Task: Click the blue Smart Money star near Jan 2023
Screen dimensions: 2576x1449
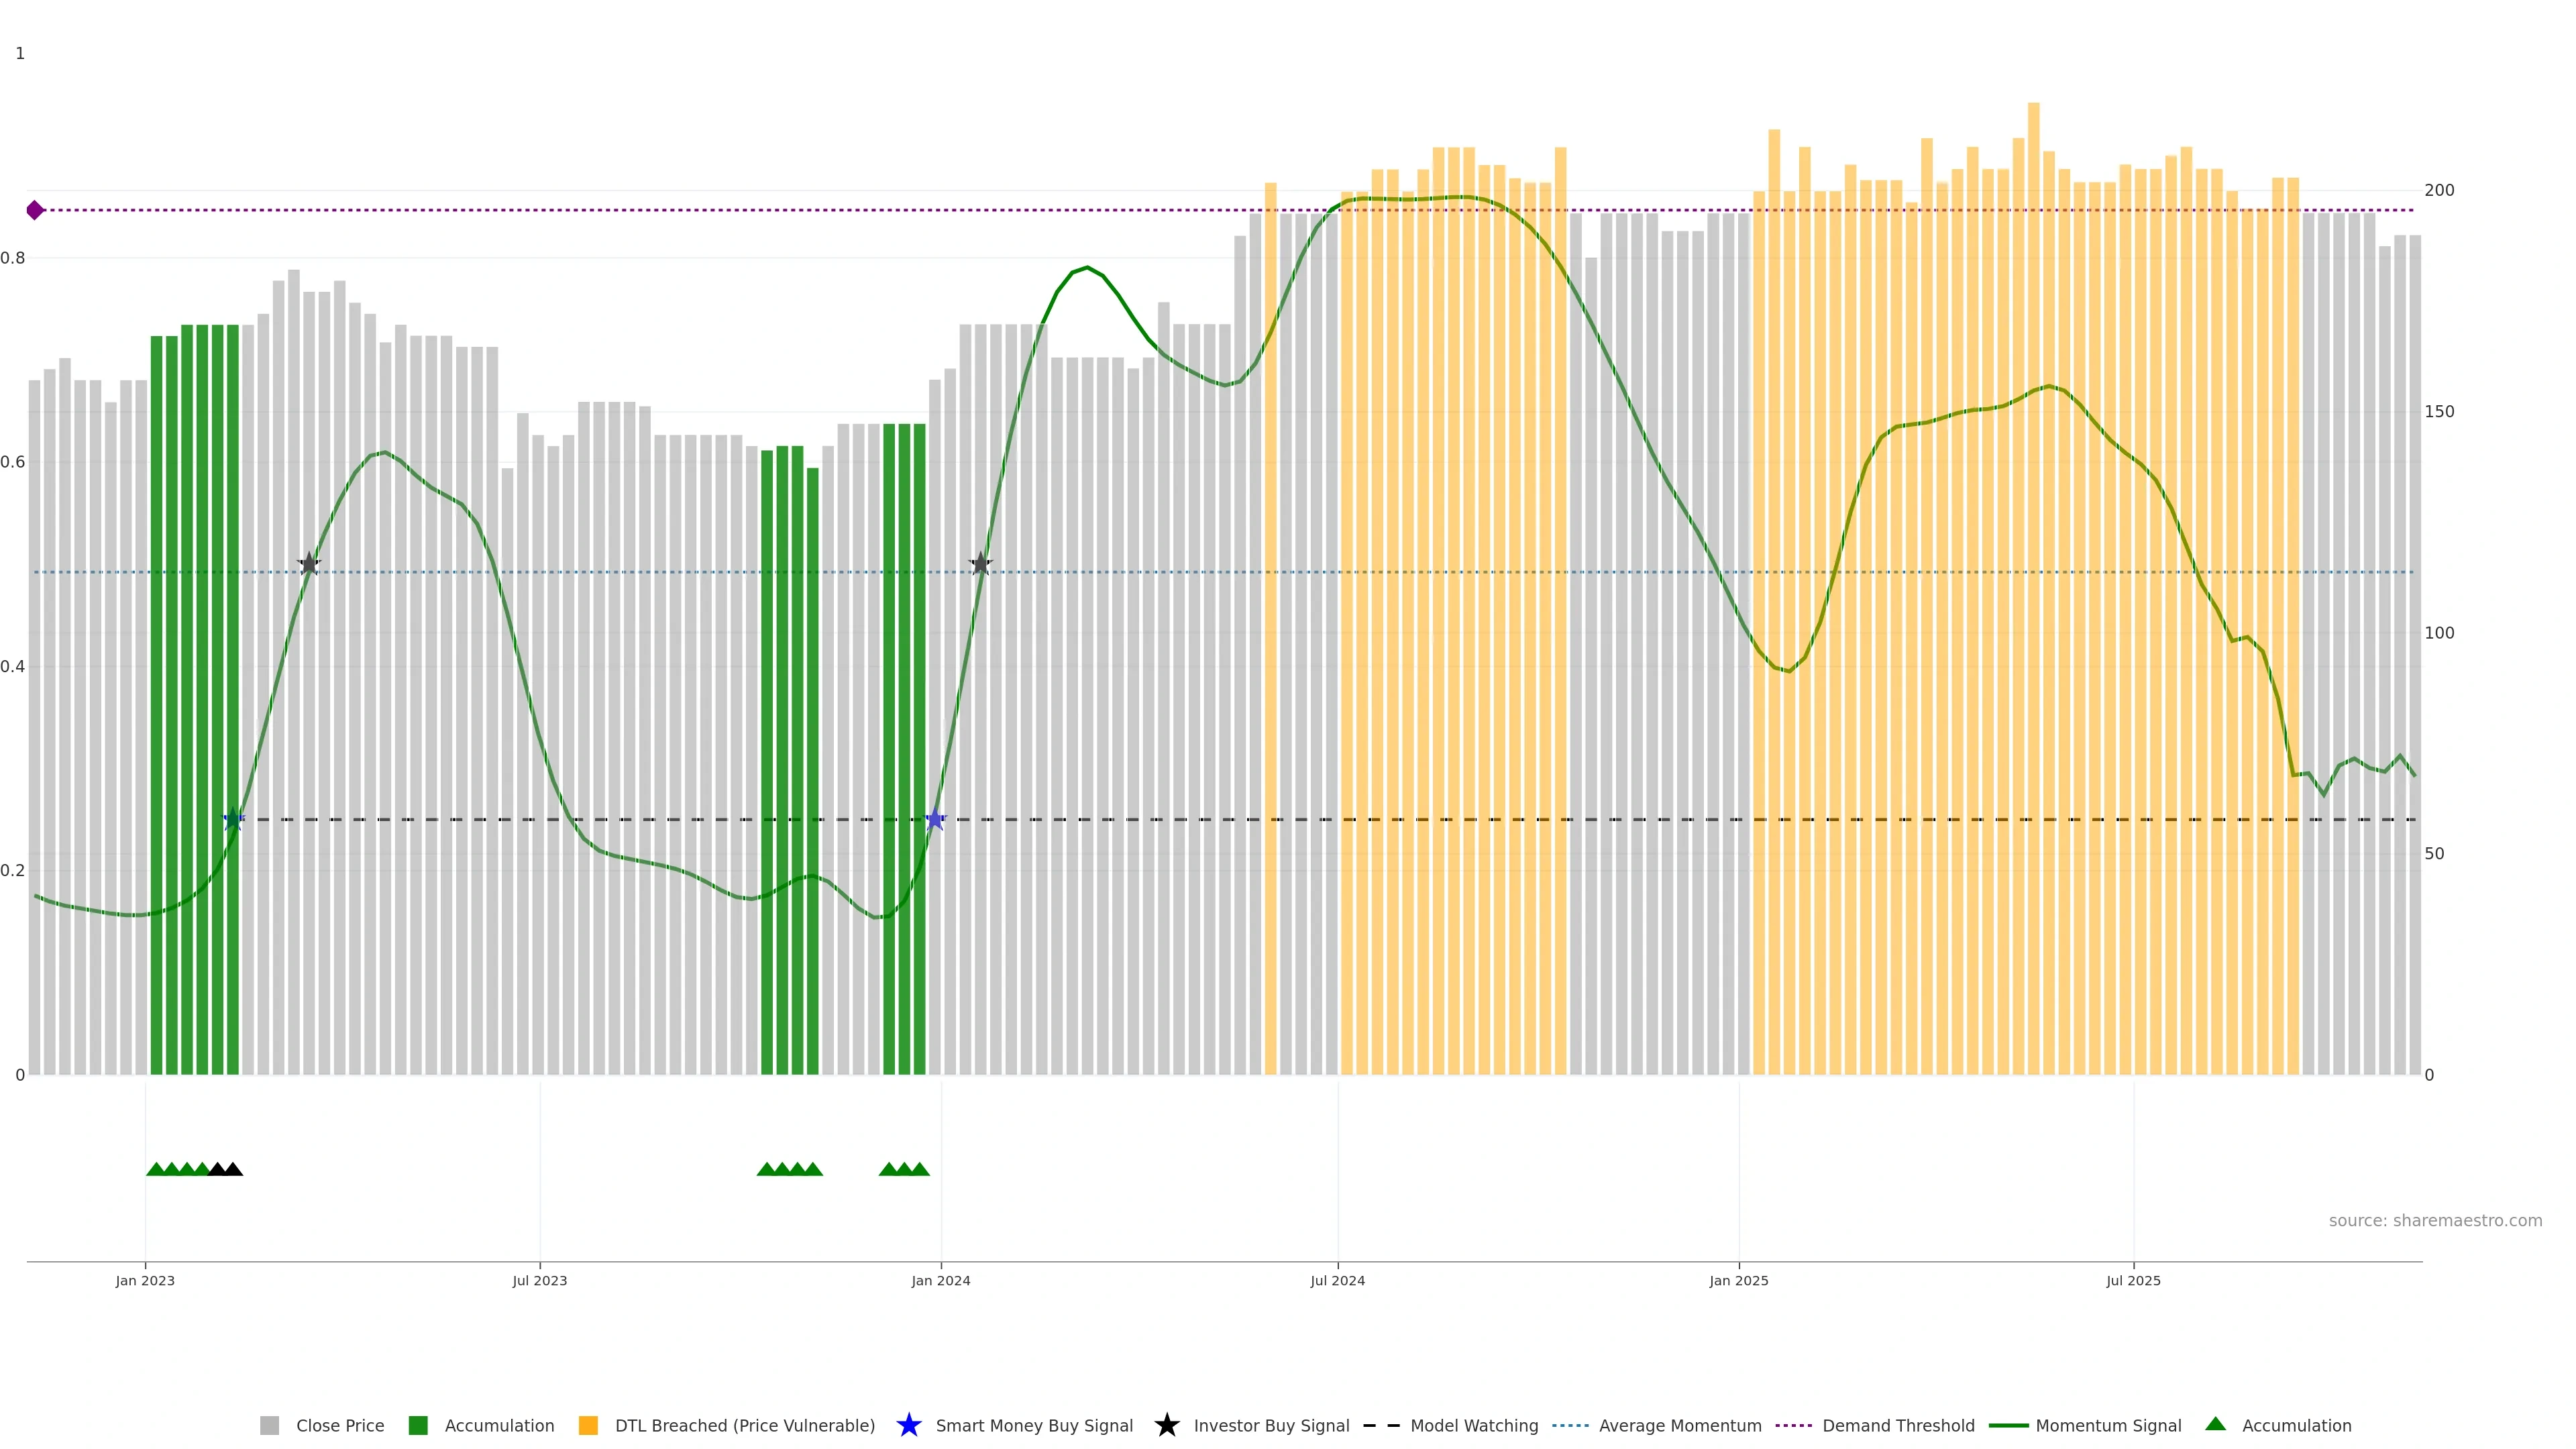Action: point(233,820)
